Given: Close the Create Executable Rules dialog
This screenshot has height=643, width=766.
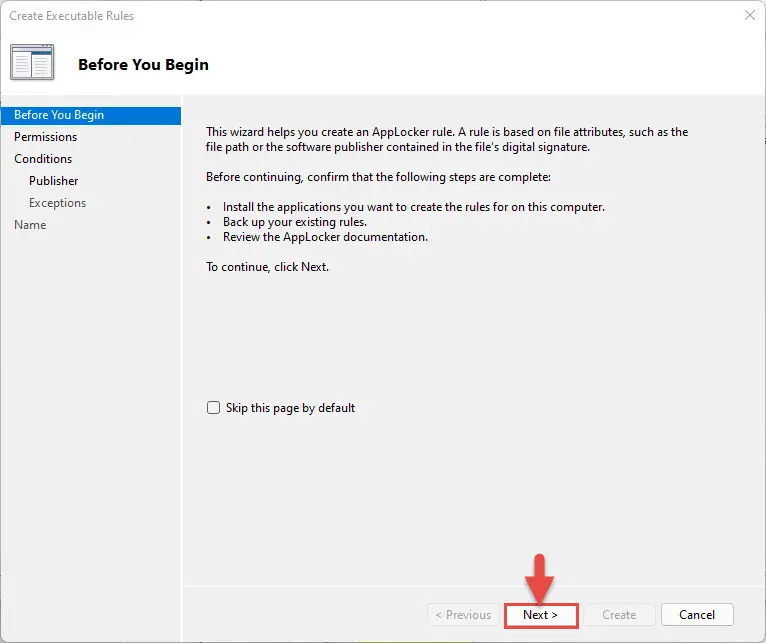Looking at the screenshot, I should 749,15.
